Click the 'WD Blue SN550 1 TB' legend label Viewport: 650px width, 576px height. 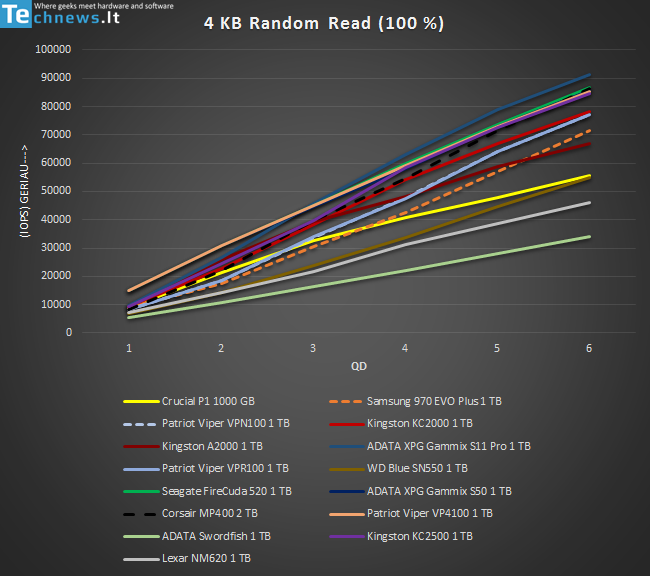click(417, 469)
